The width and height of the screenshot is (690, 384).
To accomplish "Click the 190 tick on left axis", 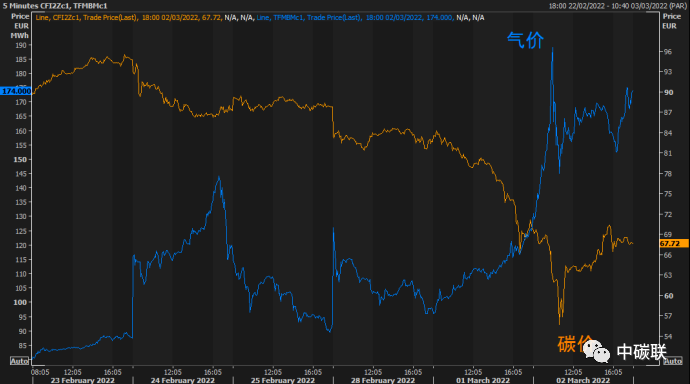I will point(20,45).
